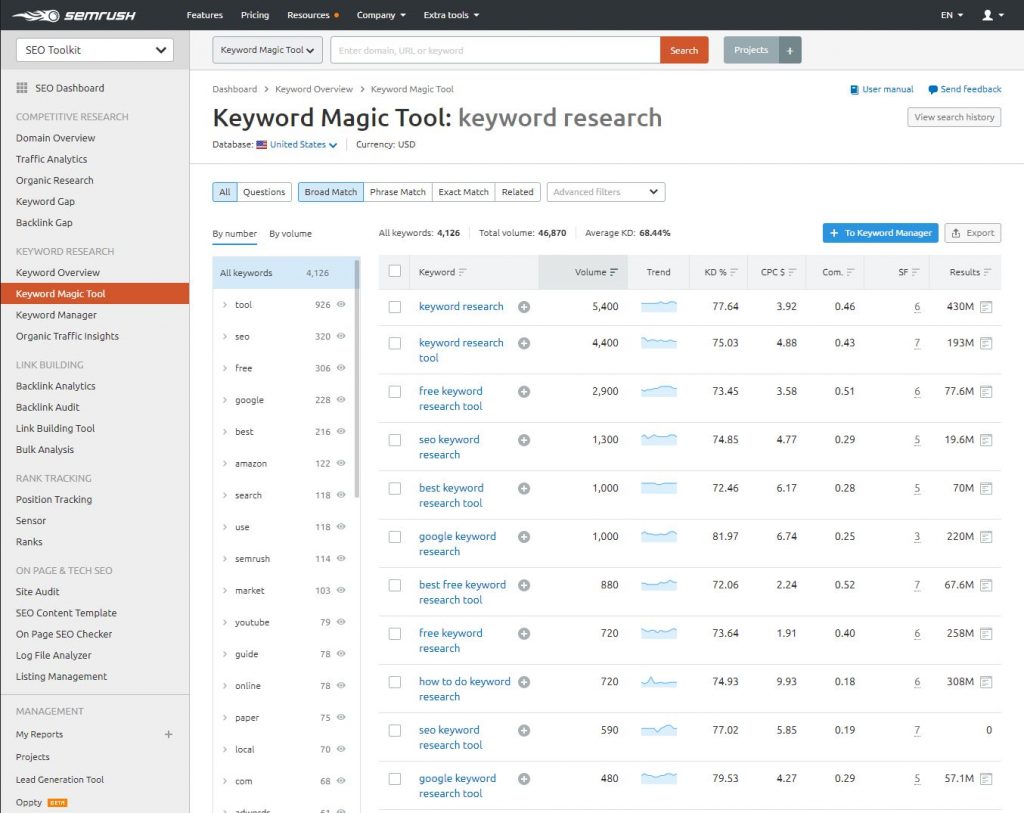1024x813 pixels.
Task: Click the KD % column sort icon
Action: pos(734,272)
